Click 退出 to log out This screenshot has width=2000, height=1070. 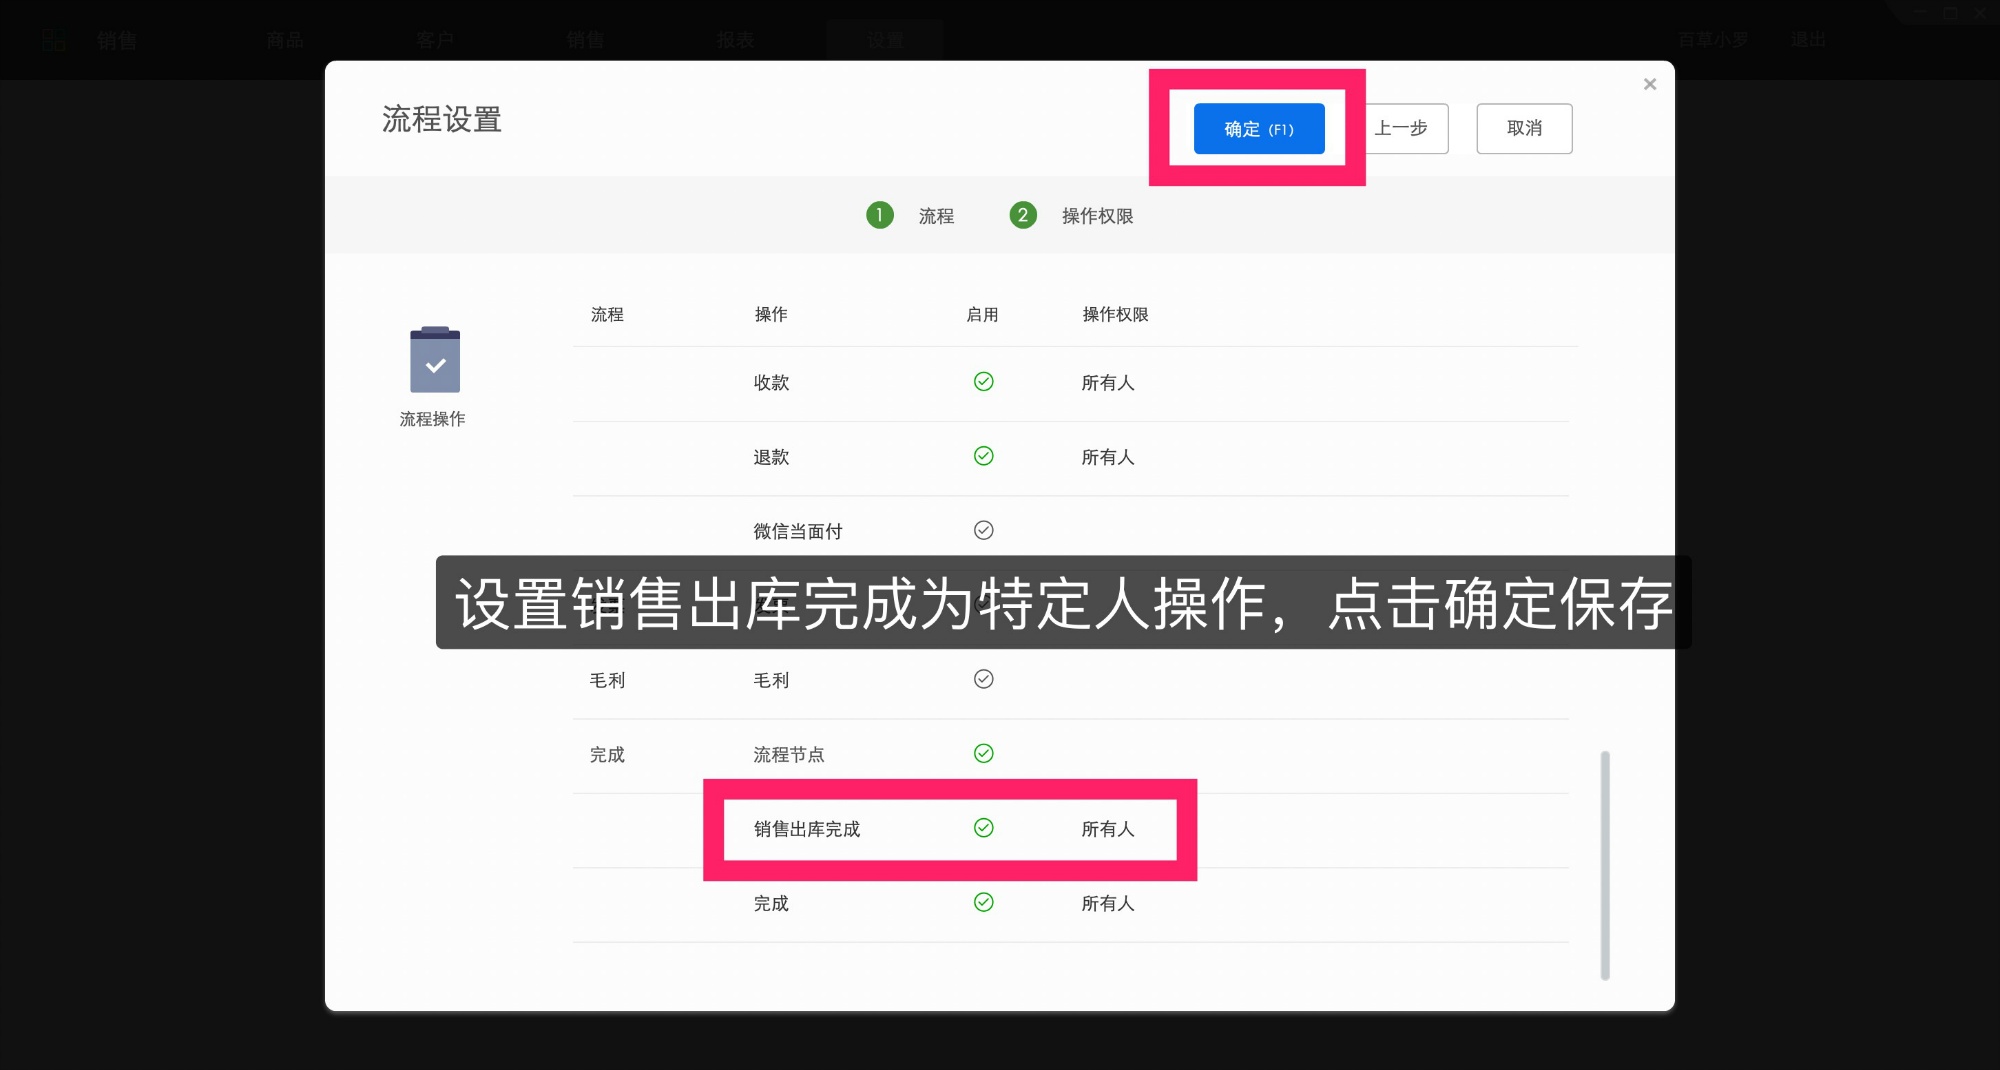point(1808,39)
